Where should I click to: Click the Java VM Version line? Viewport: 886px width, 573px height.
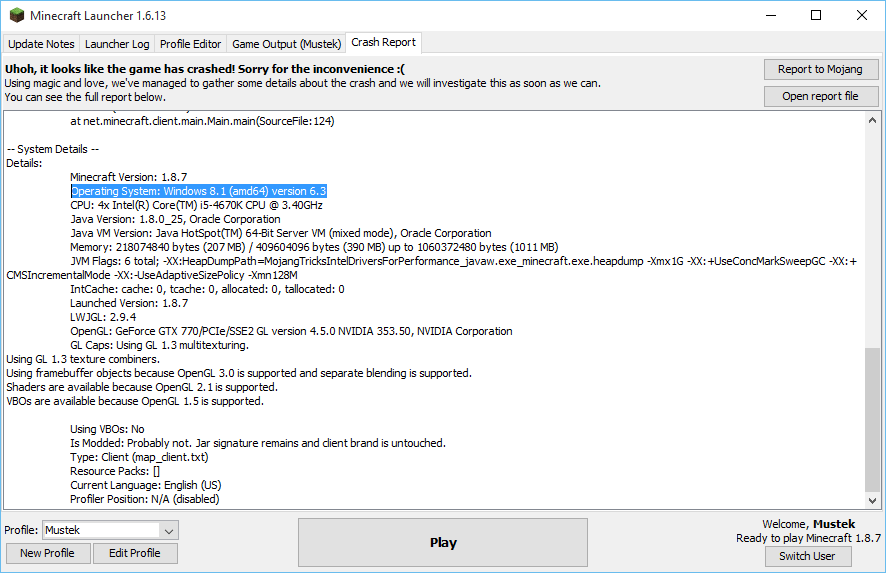(x=281, y=233)
